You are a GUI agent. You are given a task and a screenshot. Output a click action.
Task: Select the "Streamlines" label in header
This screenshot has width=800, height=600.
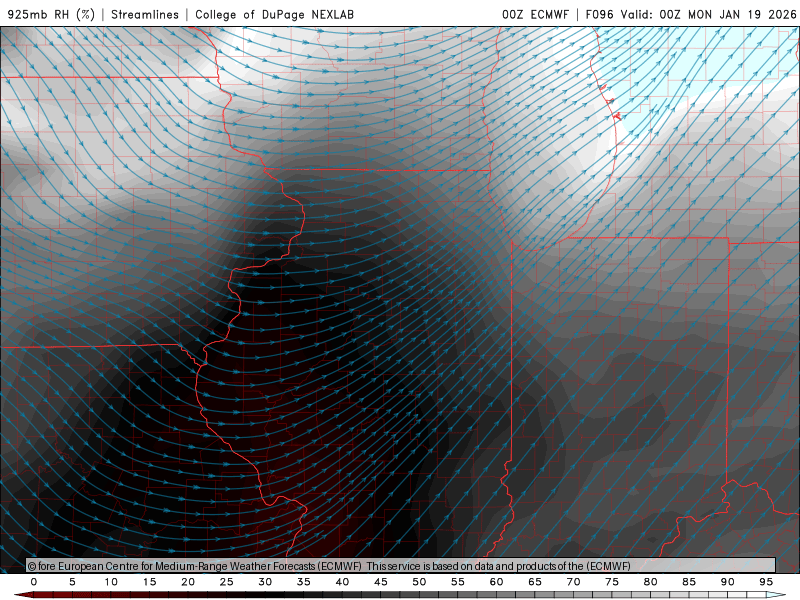click(x=145, y=14)
